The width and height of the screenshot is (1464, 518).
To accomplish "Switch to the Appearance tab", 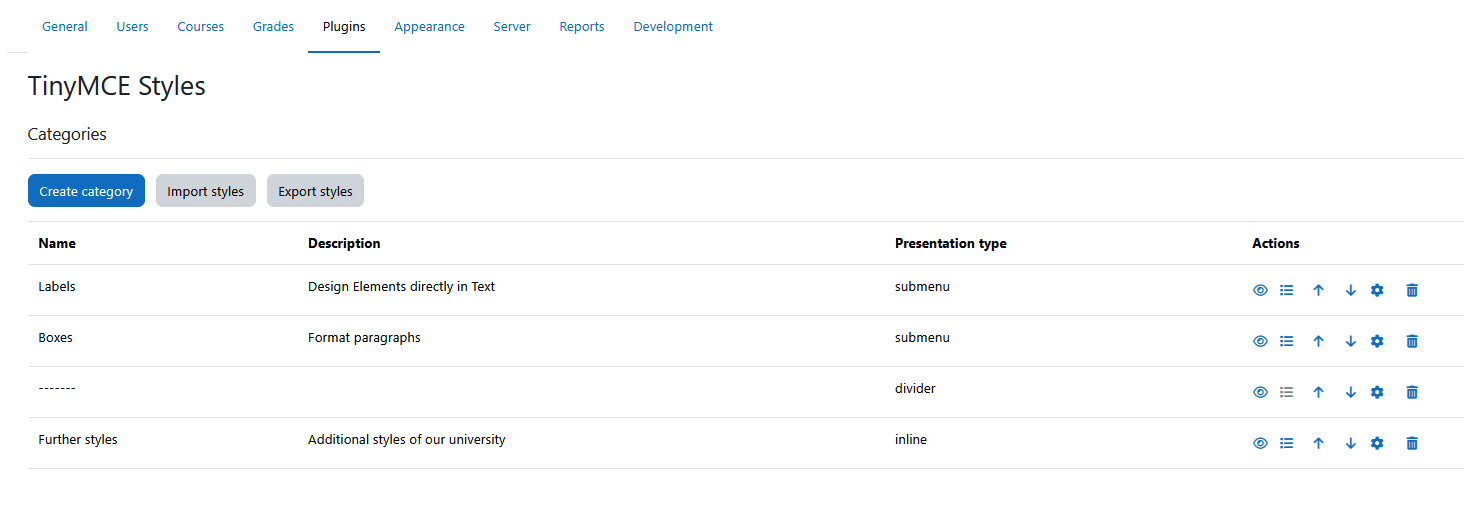I will 429,27.
